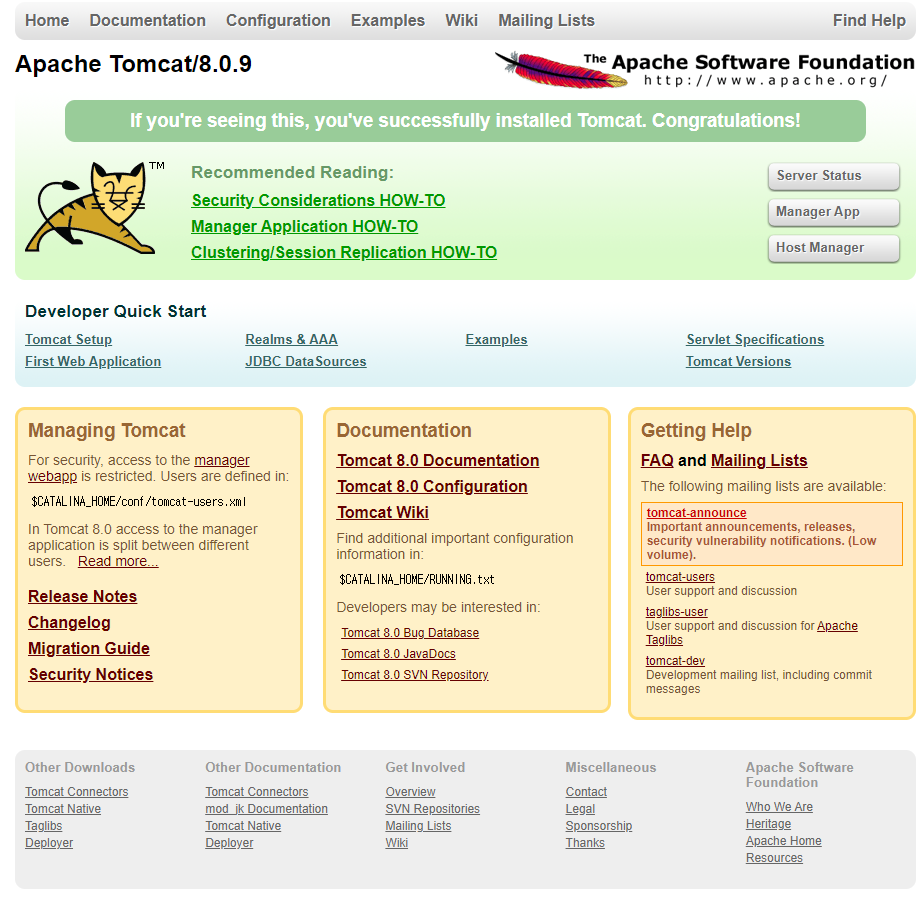
Task: Open Wiki in the top navigation bar
Action: [462, 21]
